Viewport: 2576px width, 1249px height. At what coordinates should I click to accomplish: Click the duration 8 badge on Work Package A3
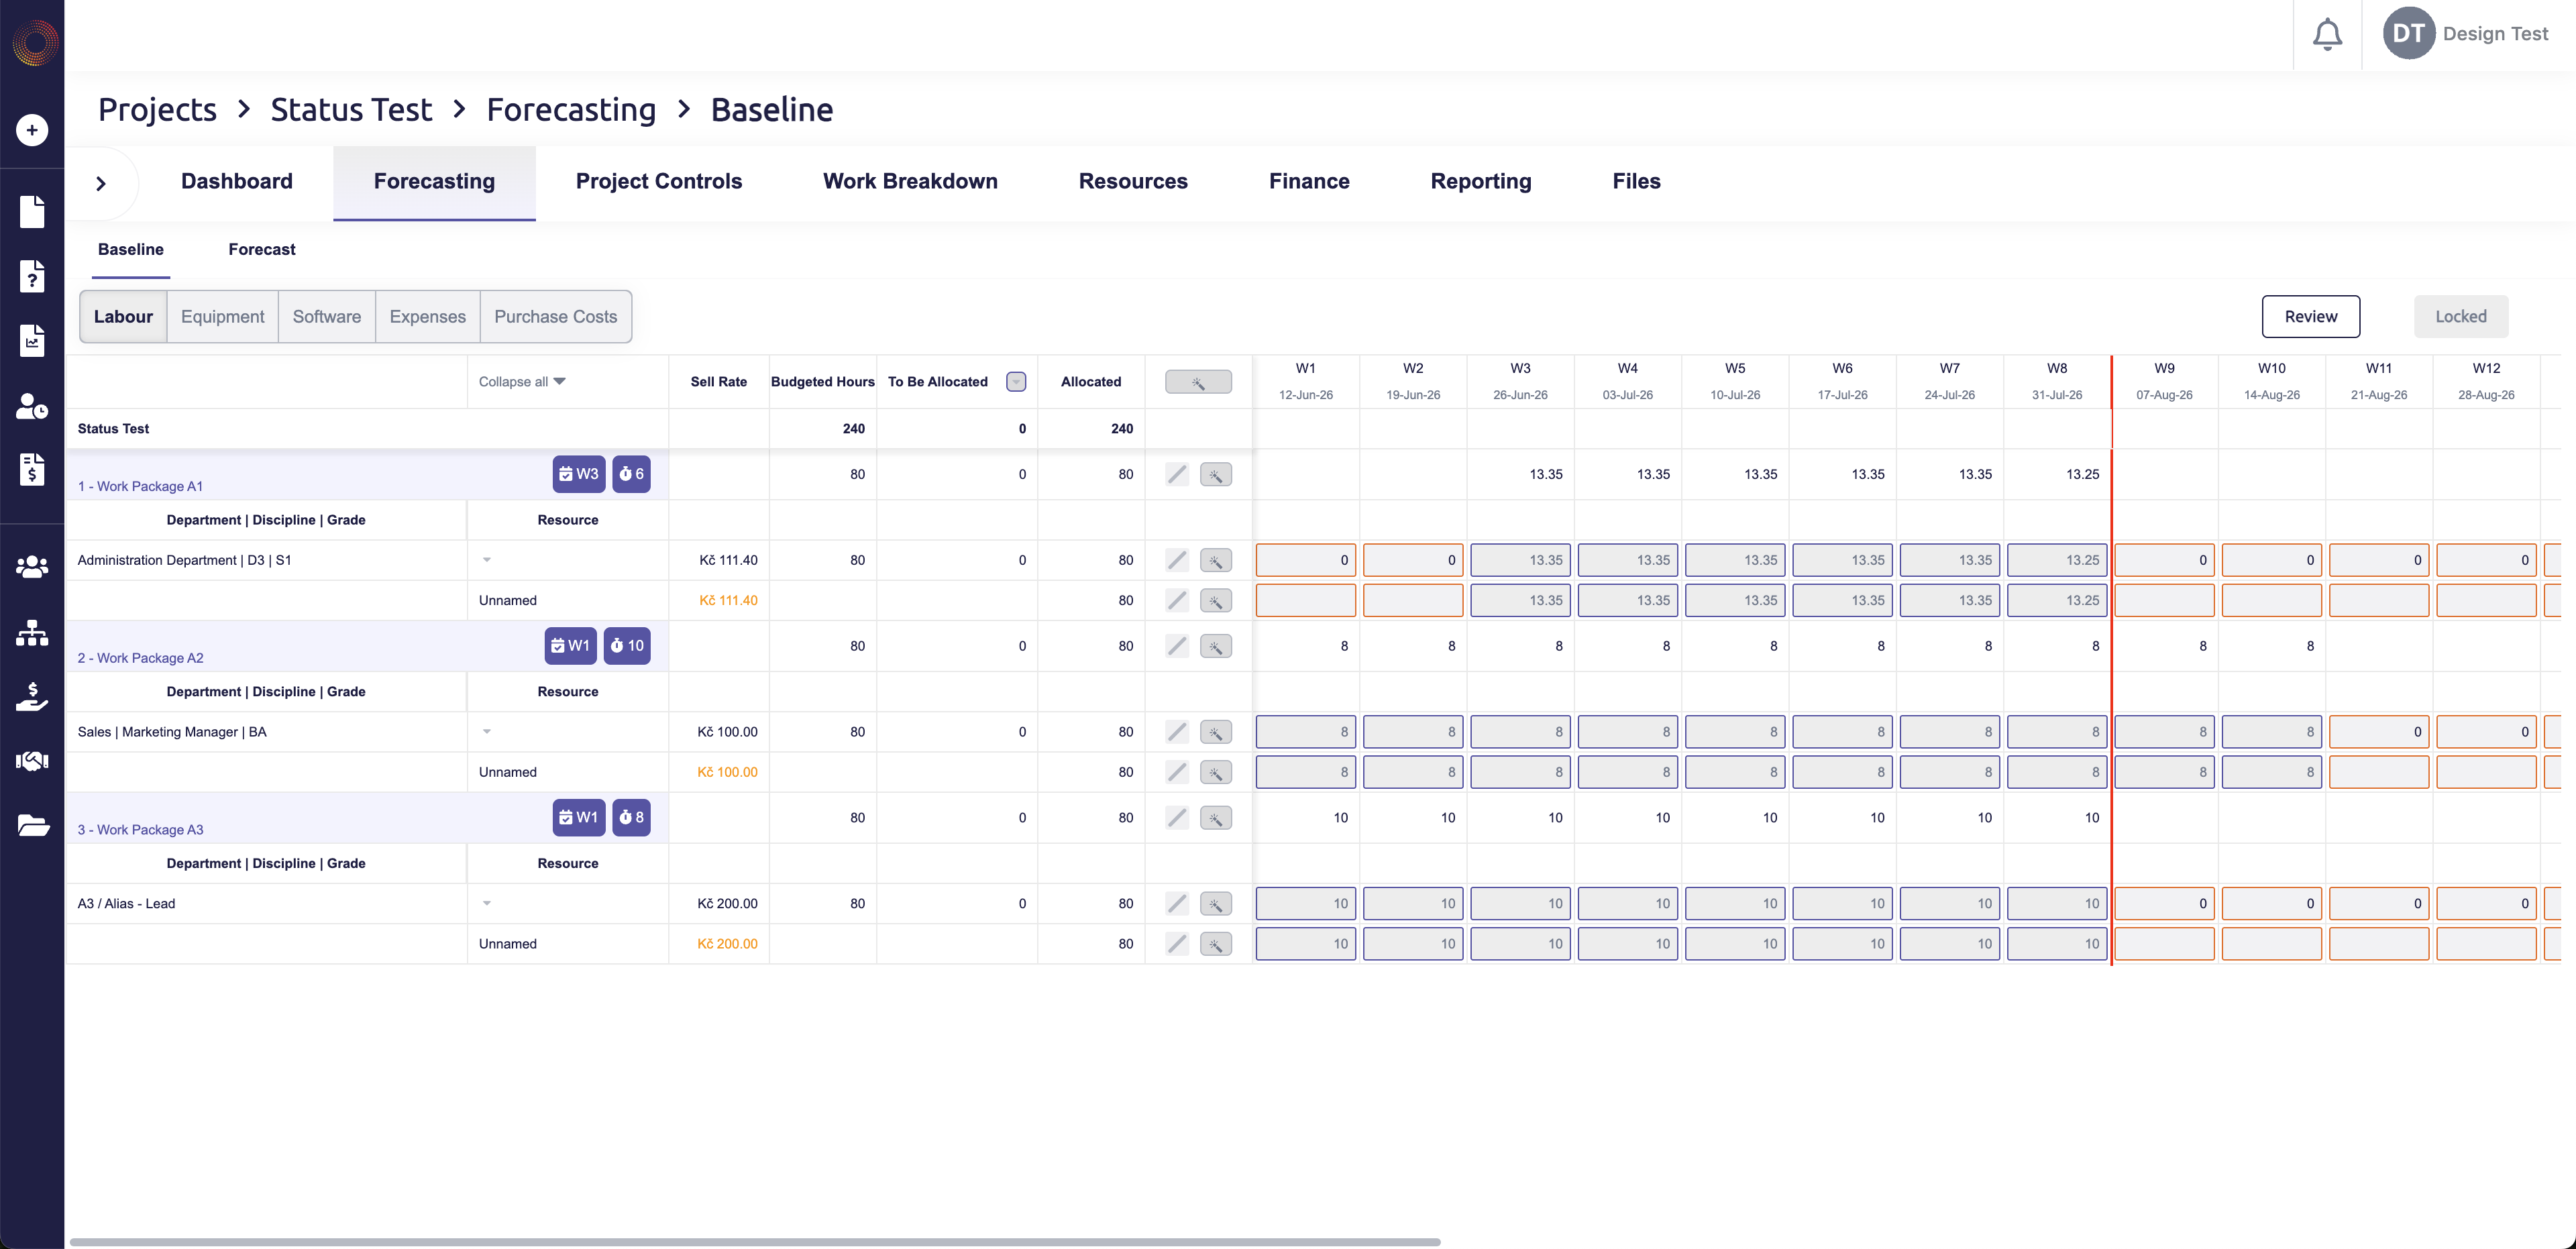pos(631,818)
